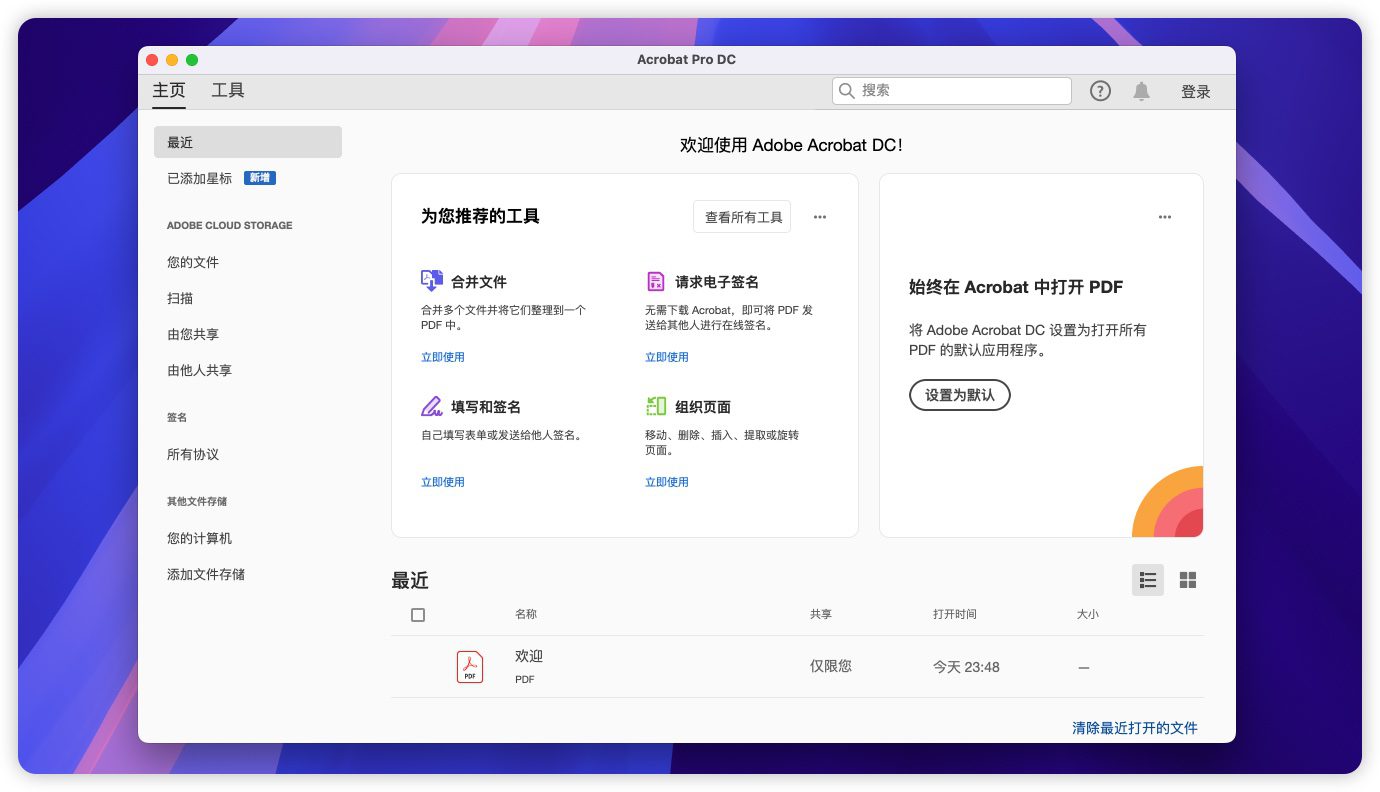Select the 欢迎 file name in recent list

click(x=529, y=656)
